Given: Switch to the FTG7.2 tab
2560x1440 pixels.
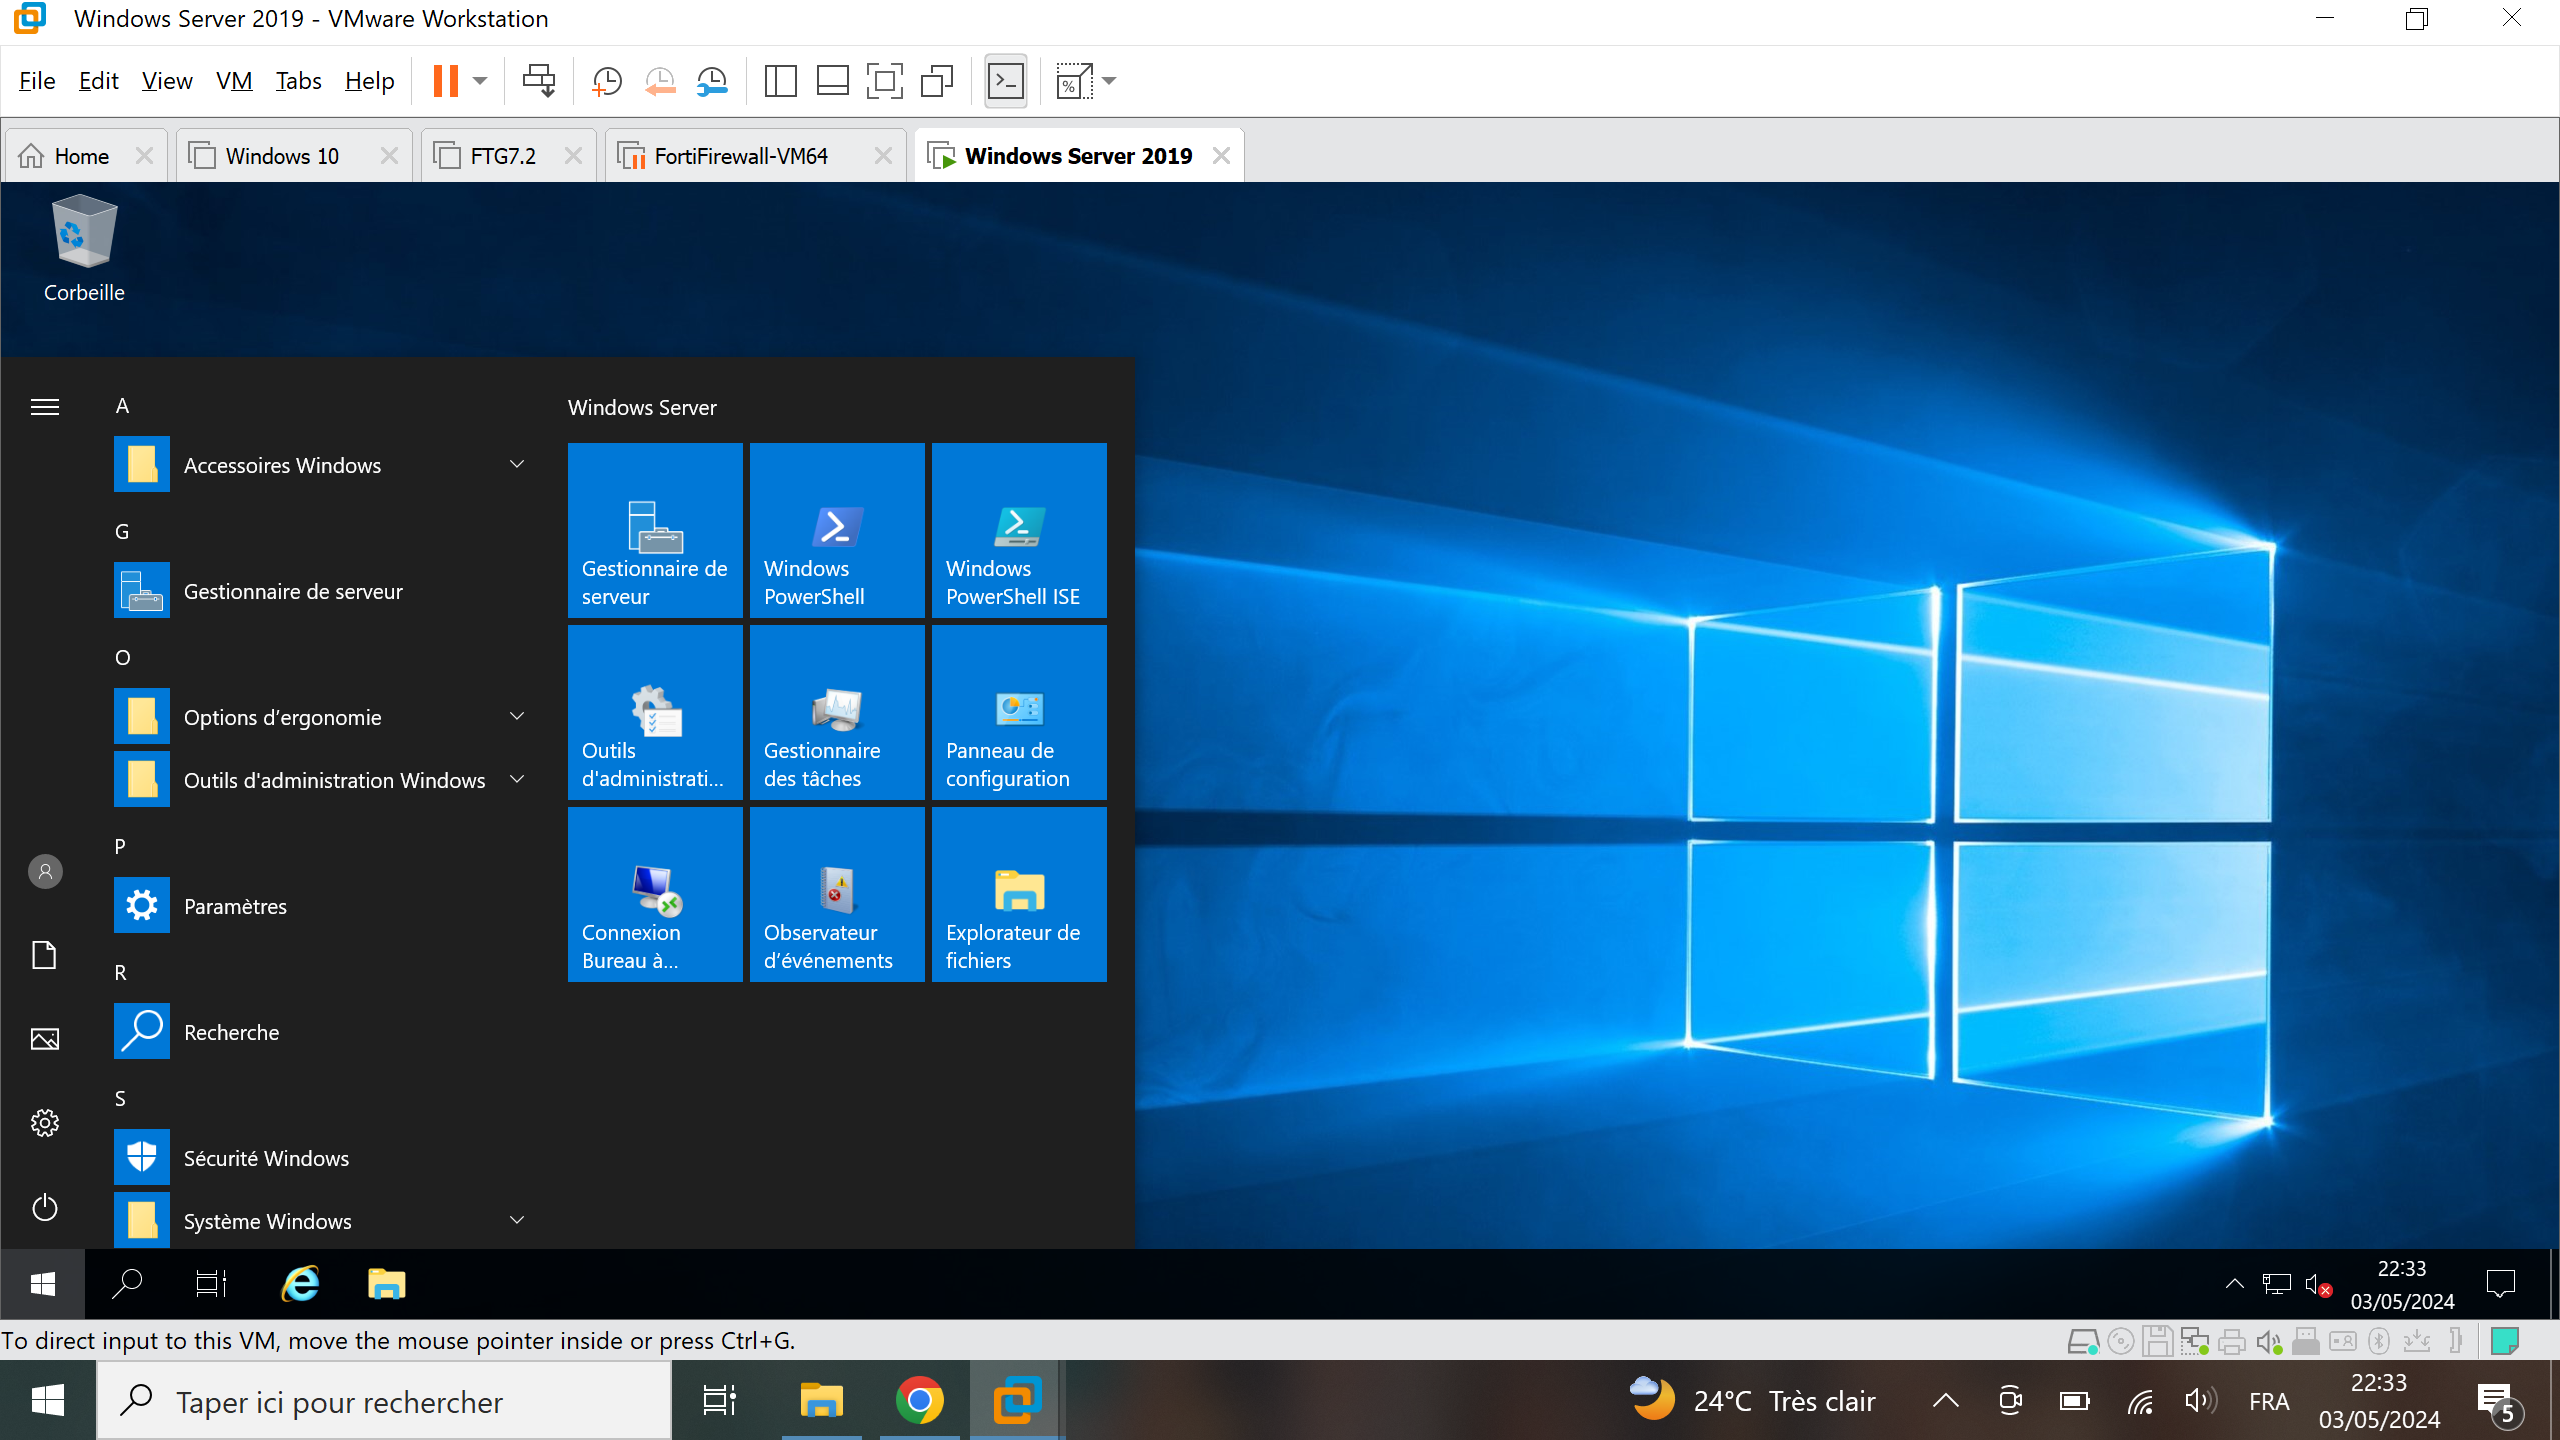Looking at the screenshot, I should pyautogui.click(x=503, y=156).
